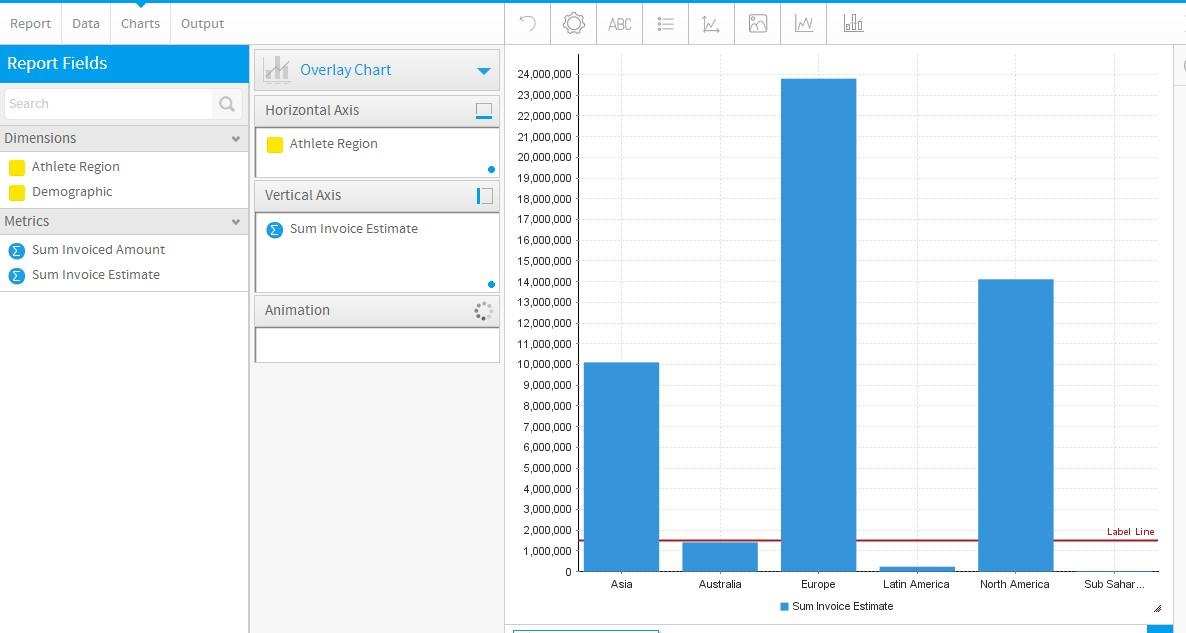Open the ABC label settings icon

(619, 24)
